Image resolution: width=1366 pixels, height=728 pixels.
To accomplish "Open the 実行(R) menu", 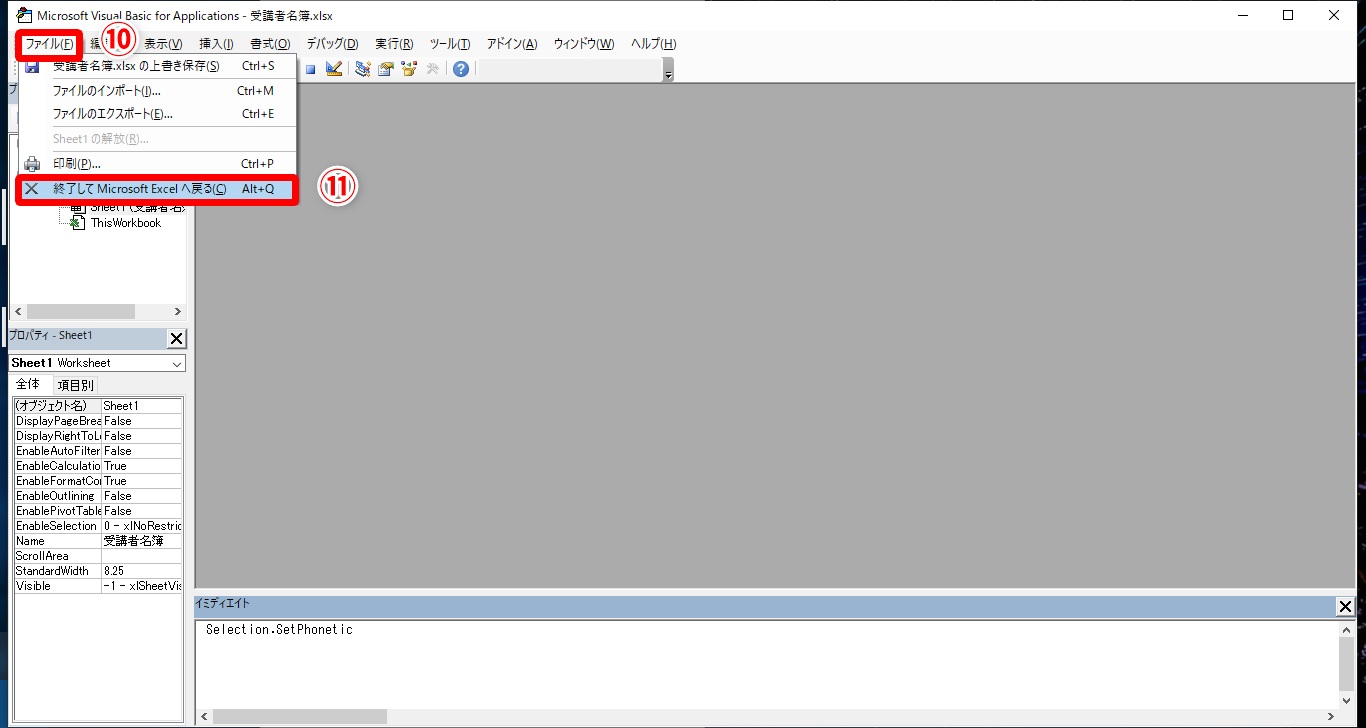I will [x=395, y=44].
